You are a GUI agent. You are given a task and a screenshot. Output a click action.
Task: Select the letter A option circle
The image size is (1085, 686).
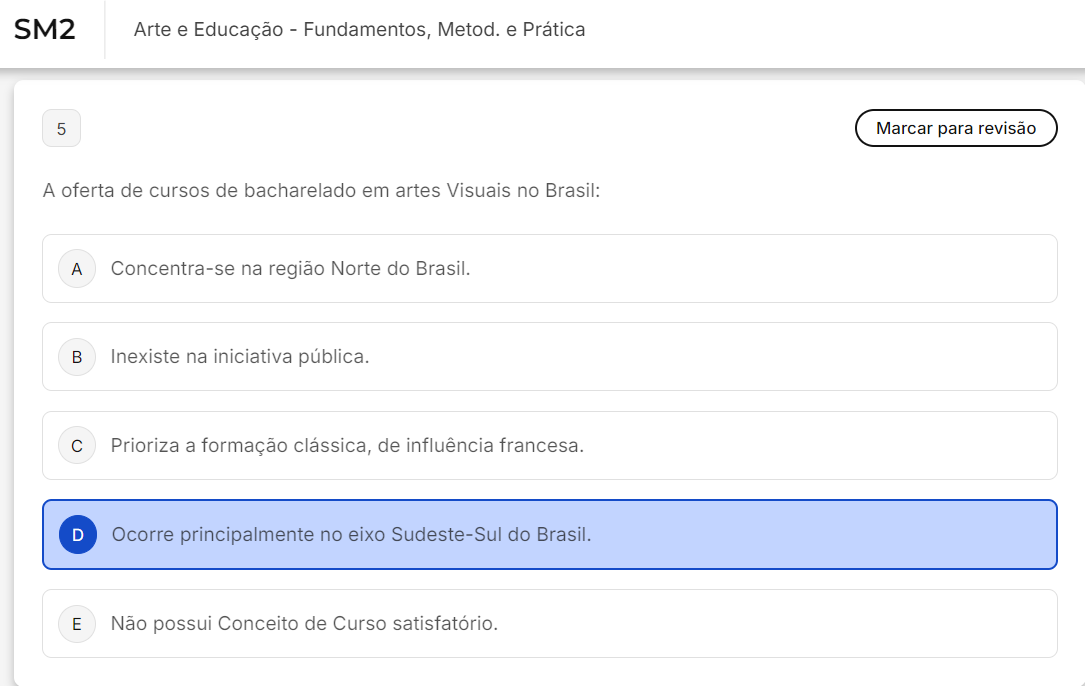pos(77,268)
